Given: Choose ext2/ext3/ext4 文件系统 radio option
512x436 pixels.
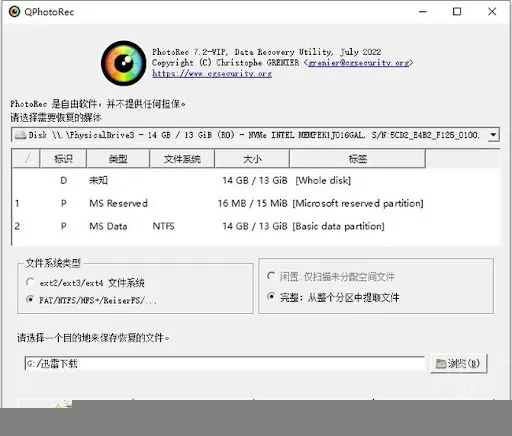Looking at the screenshot, I should (85, 283).
